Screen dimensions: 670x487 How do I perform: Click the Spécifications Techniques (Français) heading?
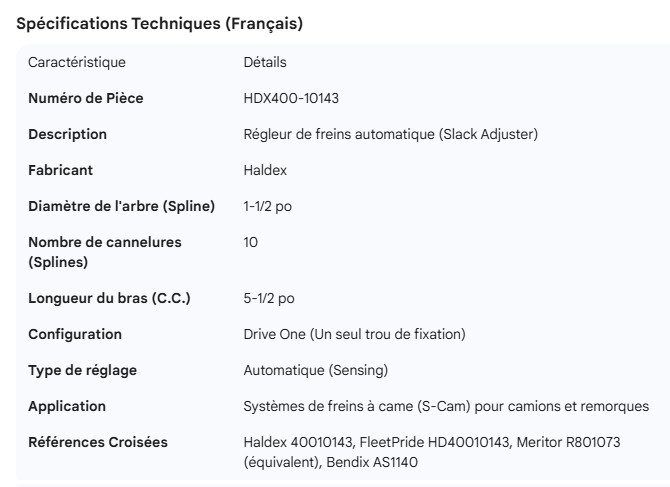point(160,25)
